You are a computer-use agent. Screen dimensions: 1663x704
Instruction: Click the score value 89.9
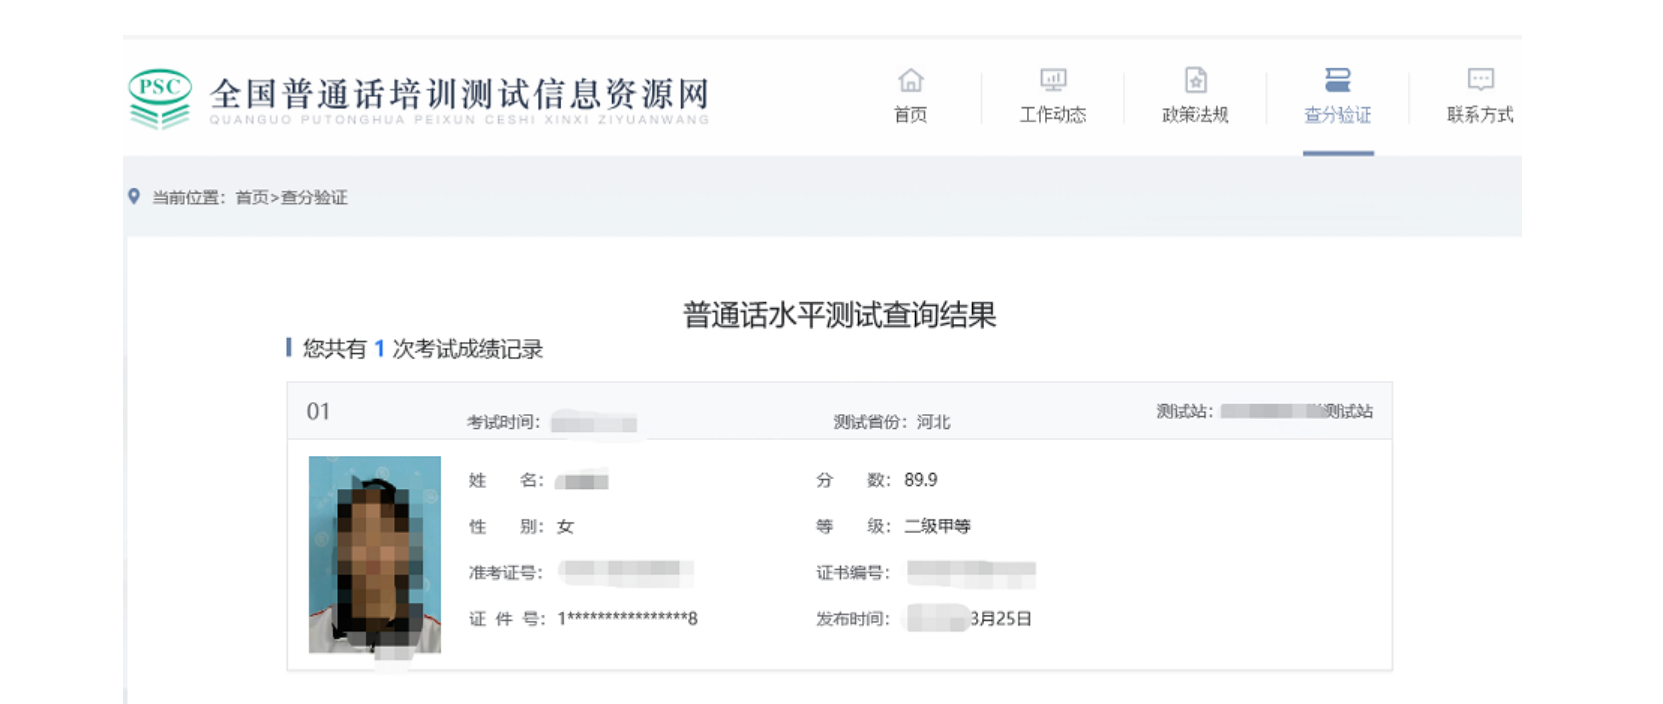(x=921, y=480)
